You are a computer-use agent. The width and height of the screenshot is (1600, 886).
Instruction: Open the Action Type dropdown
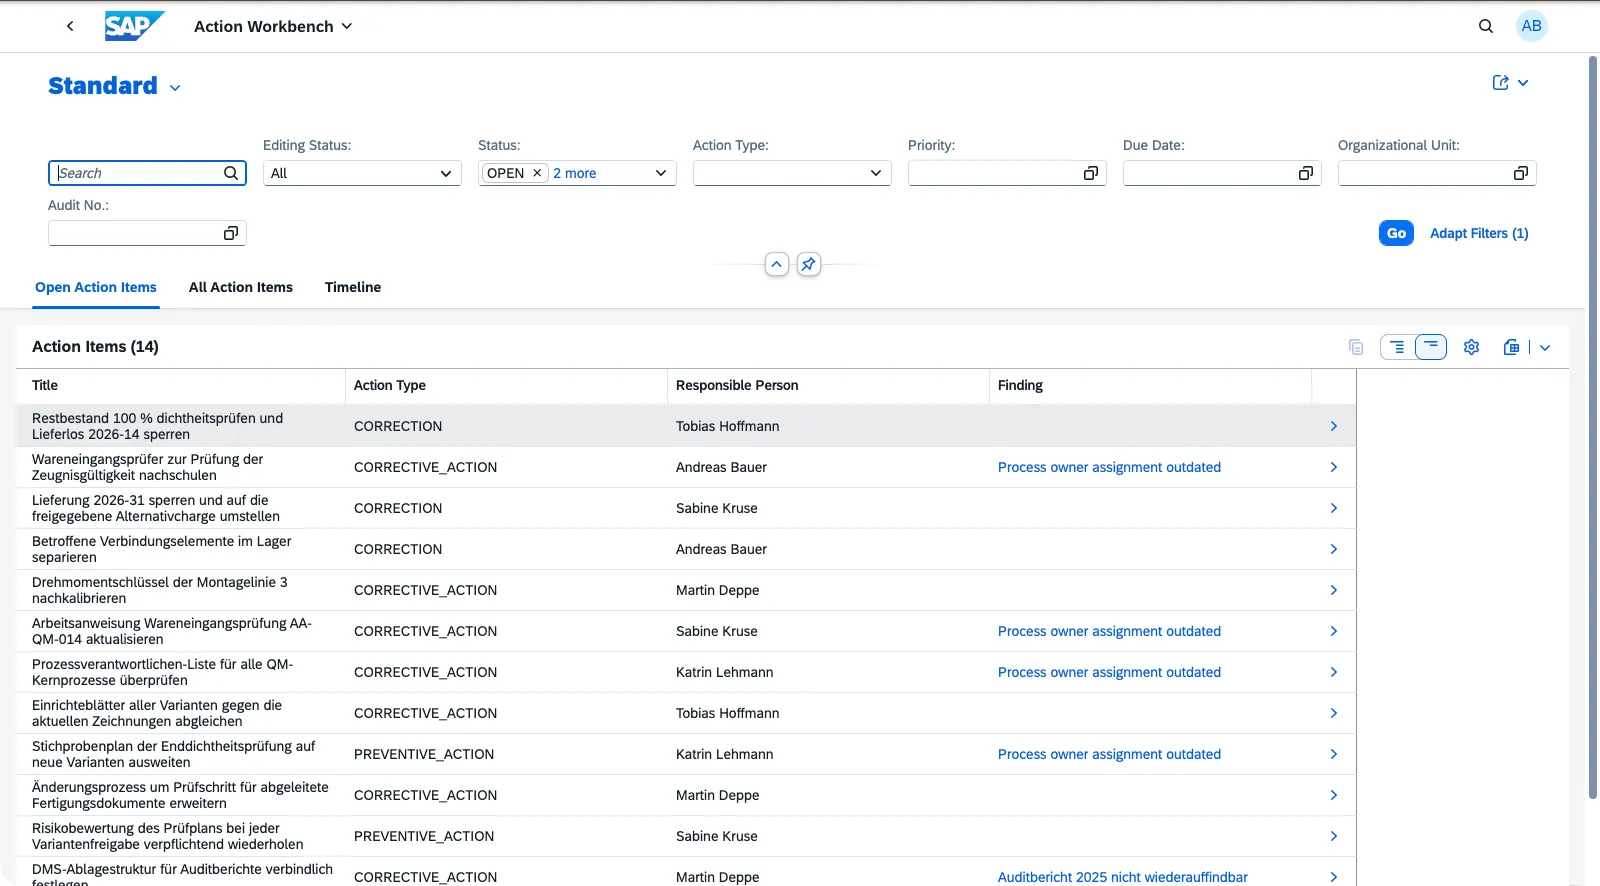(x=876, y=173)
